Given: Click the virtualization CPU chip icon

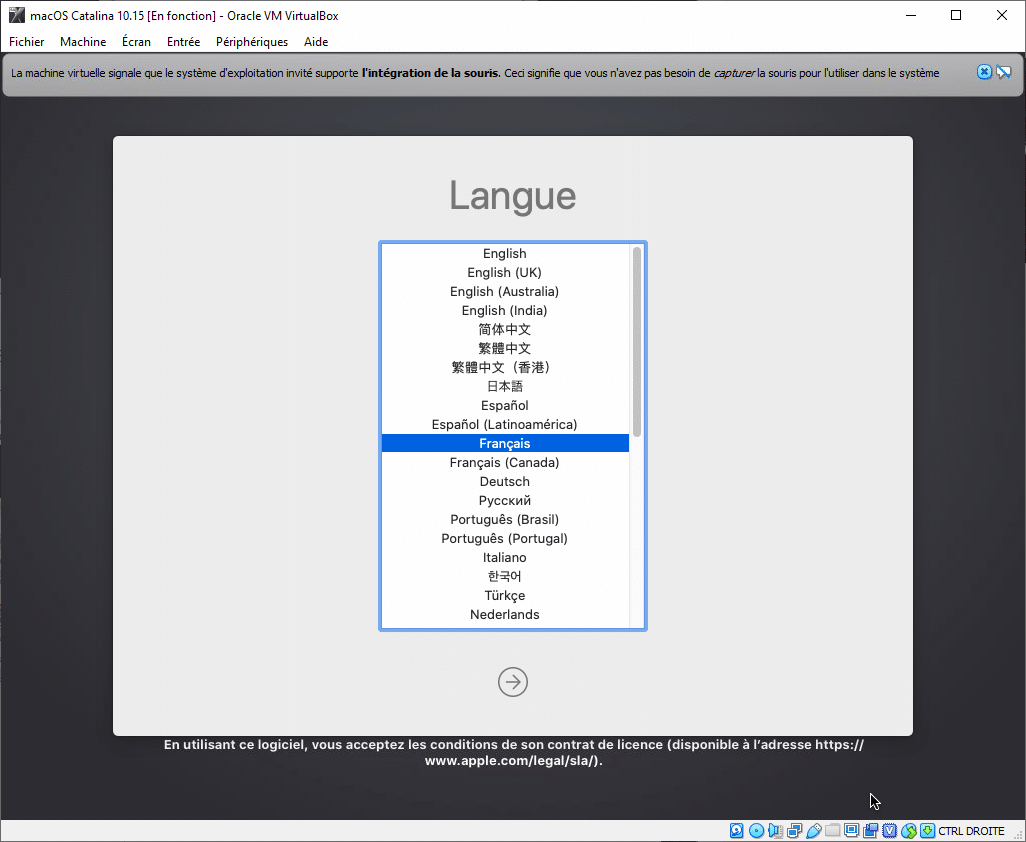Looking at the screenshot, I should coord(889,831).
